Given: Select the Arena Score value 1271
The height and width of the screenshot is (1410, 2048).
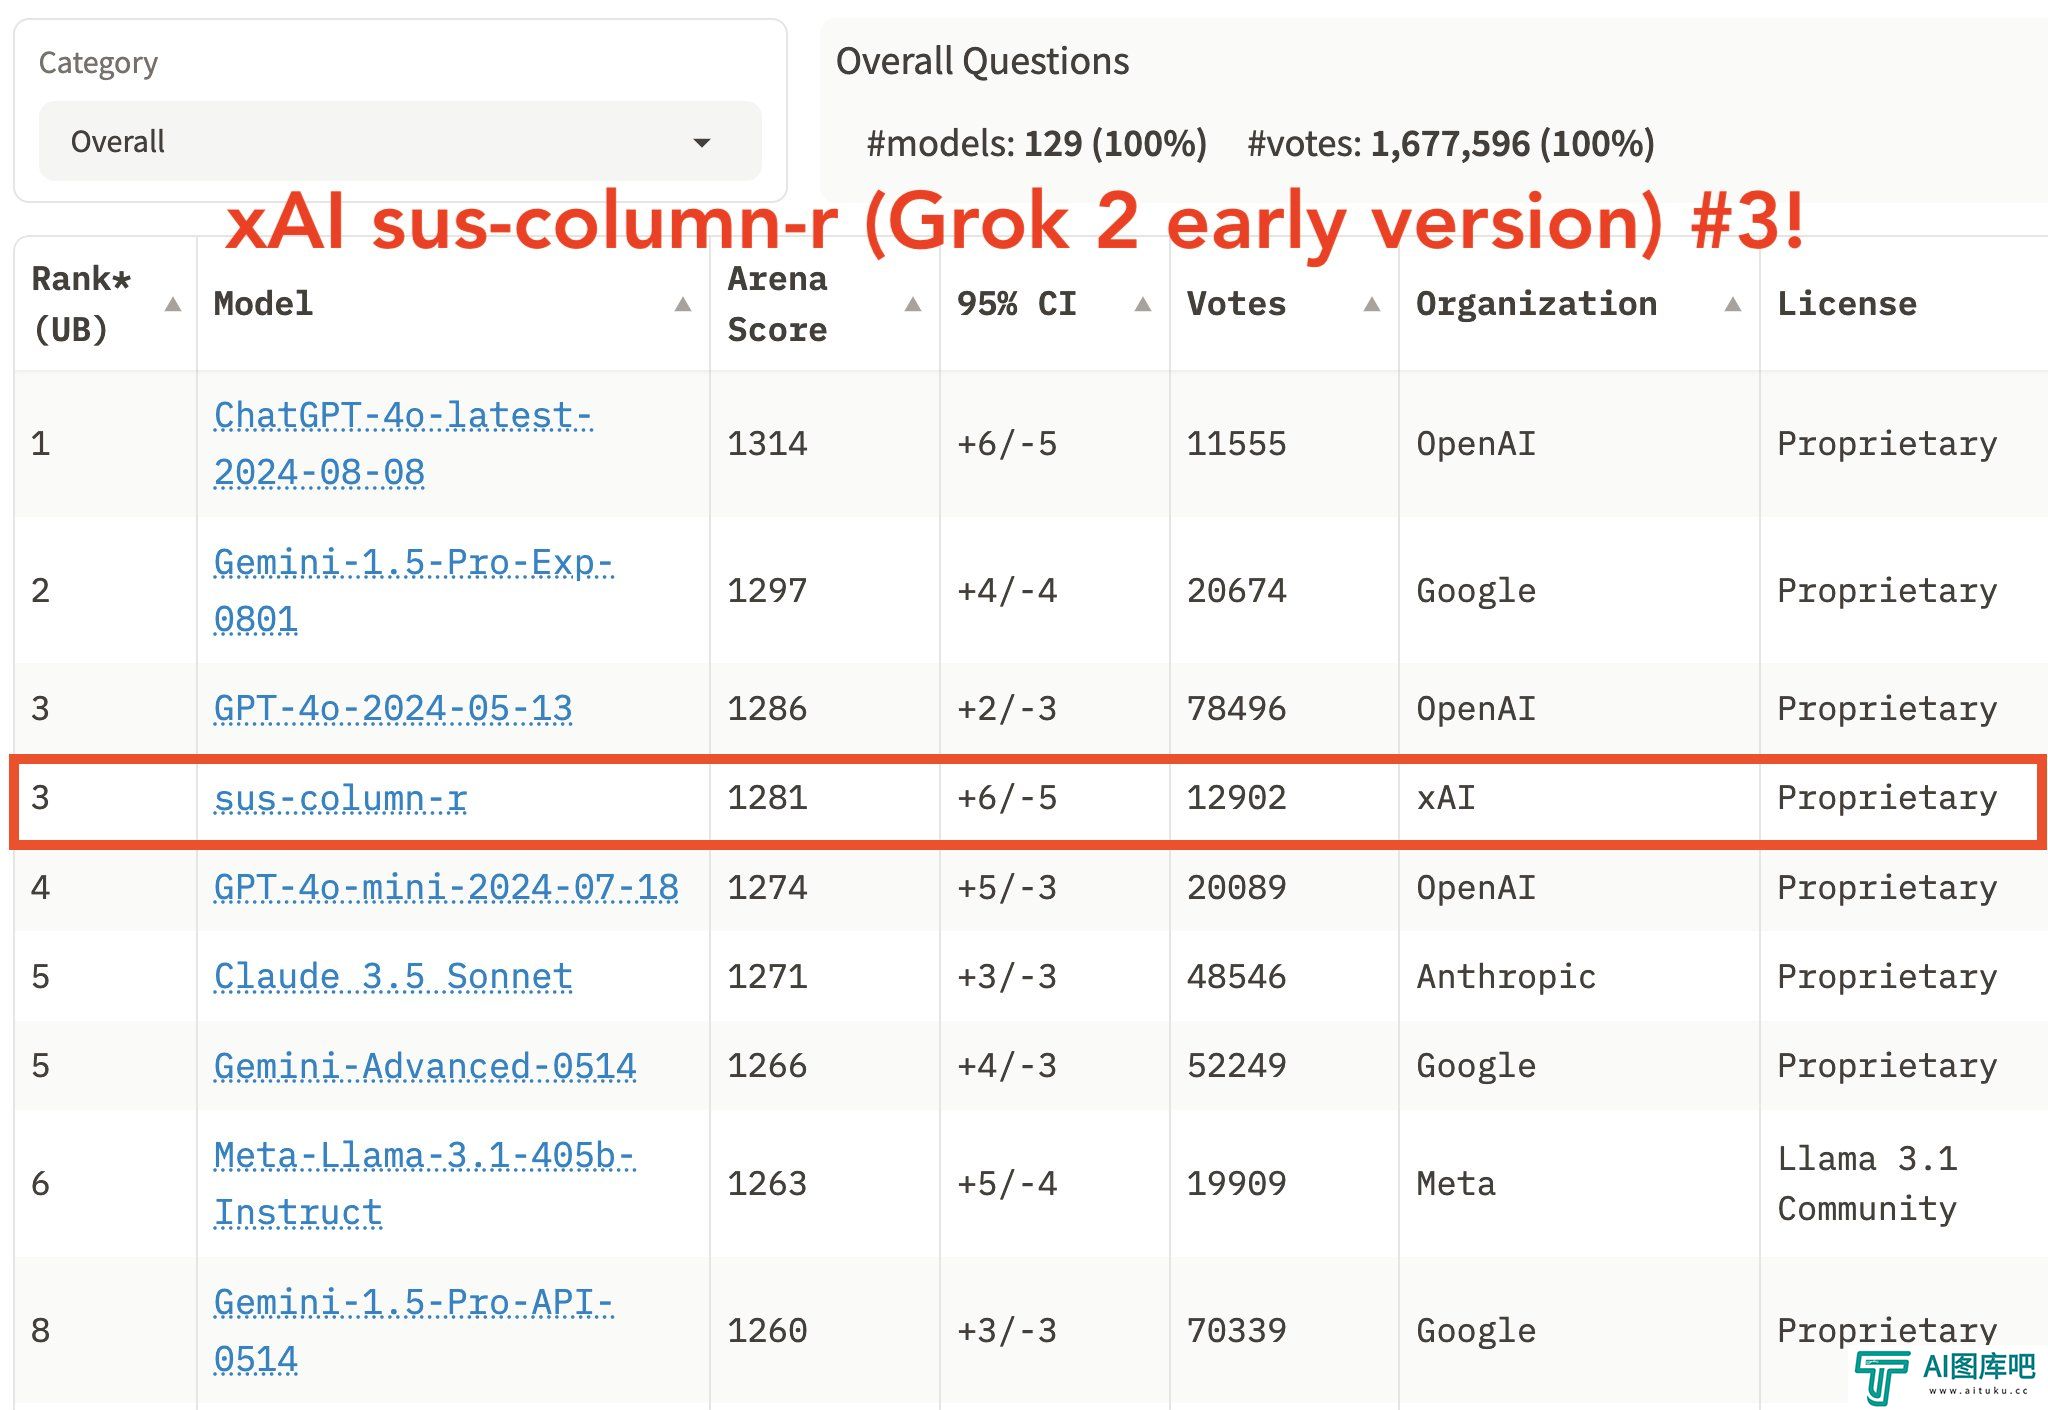Looking at the screenshot, I should (767, 976).
